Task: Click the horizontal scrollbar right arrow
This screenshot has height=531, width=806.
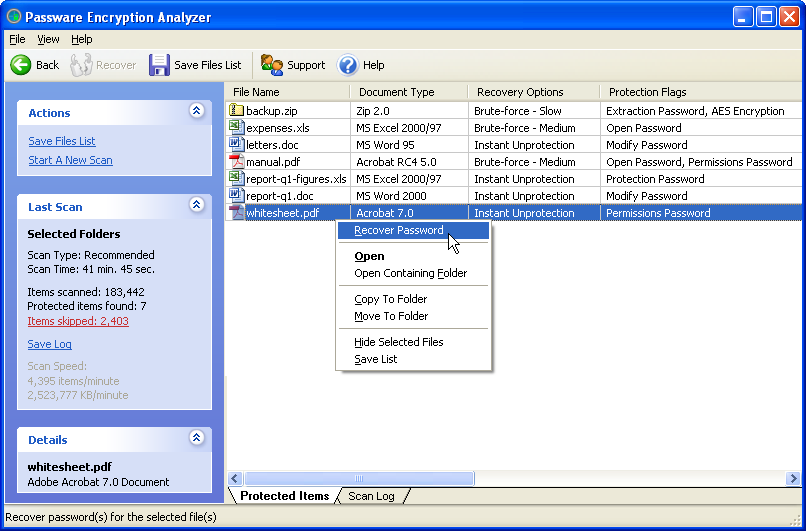Action: (x=793, y=479)
